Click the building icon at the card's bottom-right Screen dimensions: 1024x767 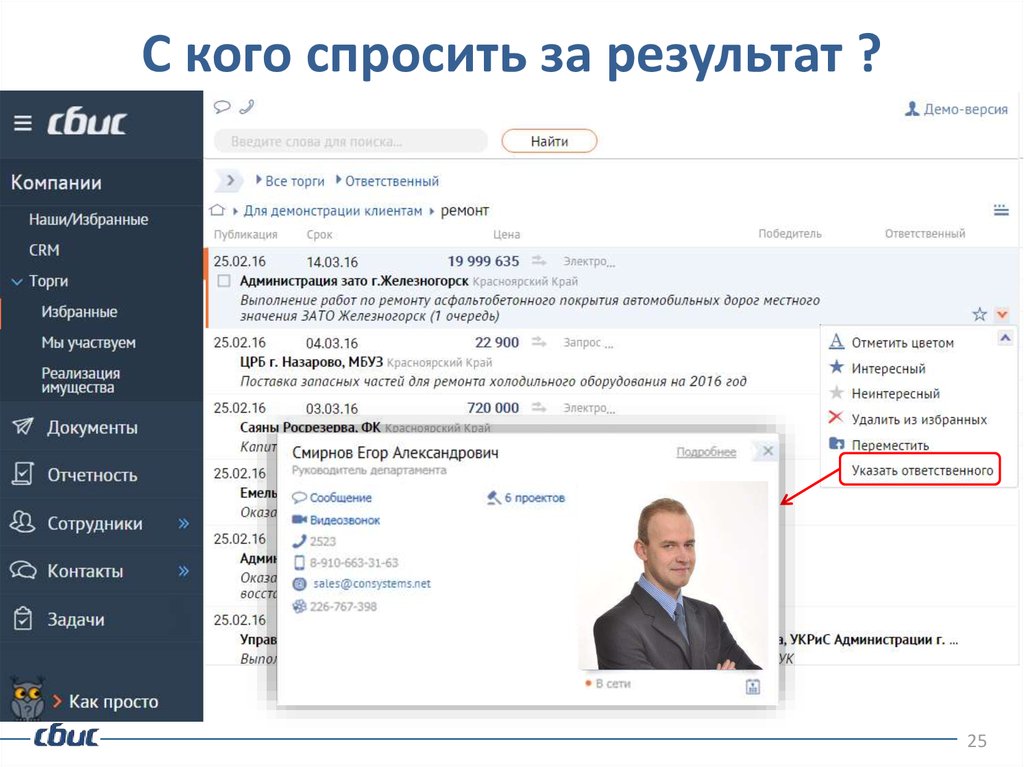point(752,686)
